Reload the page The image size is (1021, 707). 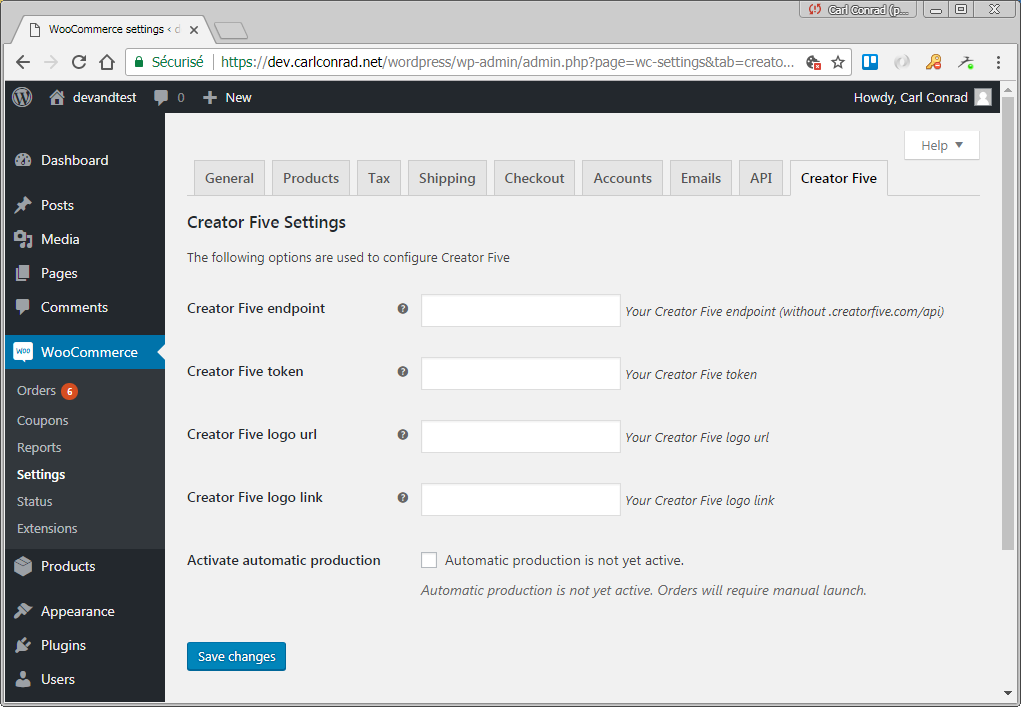tap(79, 62)
